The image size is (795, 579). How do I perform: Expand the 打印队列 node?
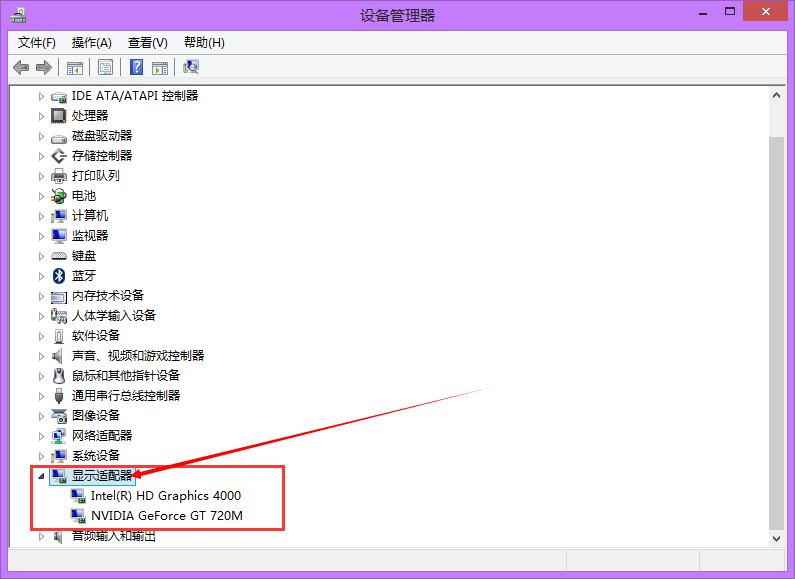[x=42, y=176]
